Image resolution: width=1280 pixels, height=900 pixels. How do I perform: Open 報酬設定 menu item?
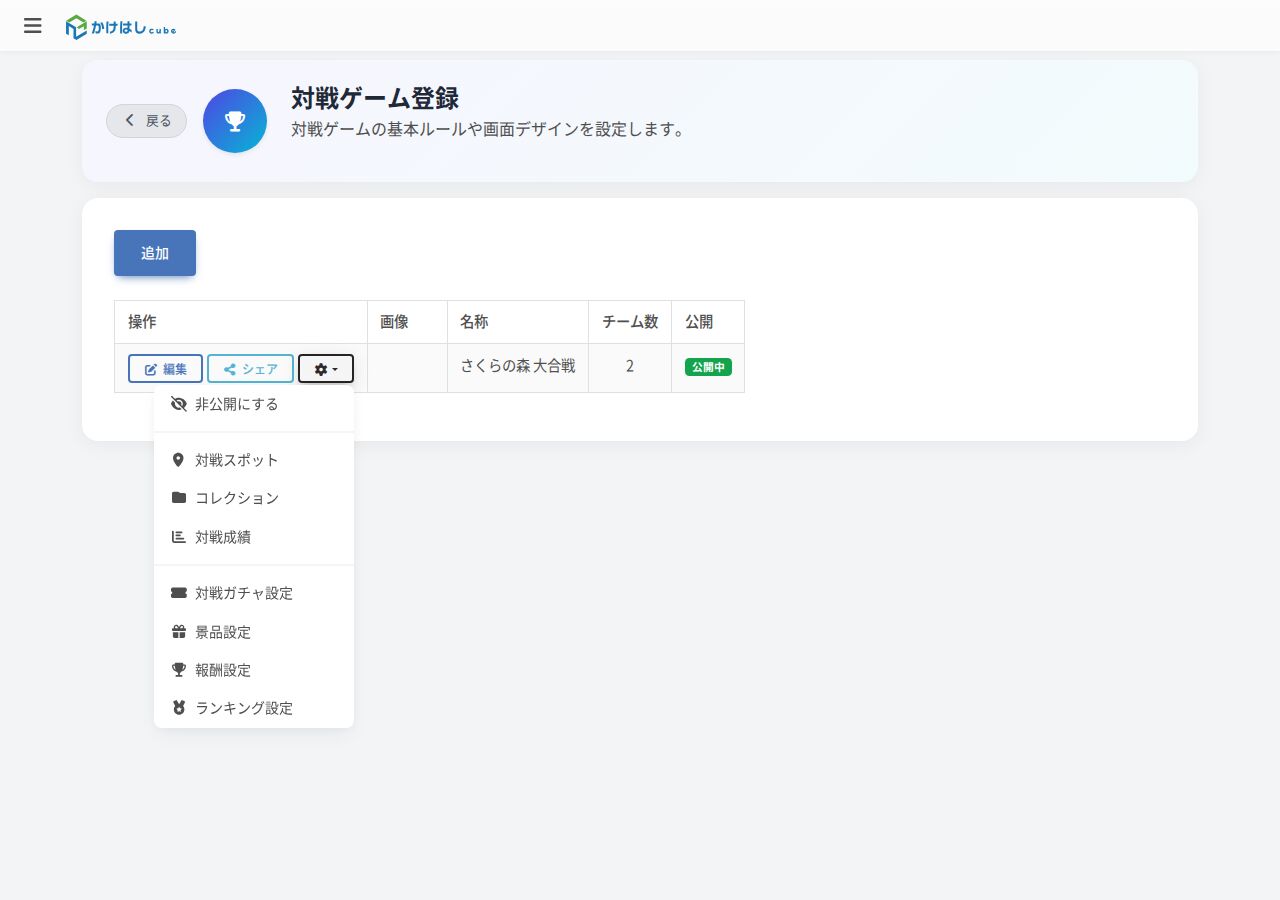click(x=254, y=670)
